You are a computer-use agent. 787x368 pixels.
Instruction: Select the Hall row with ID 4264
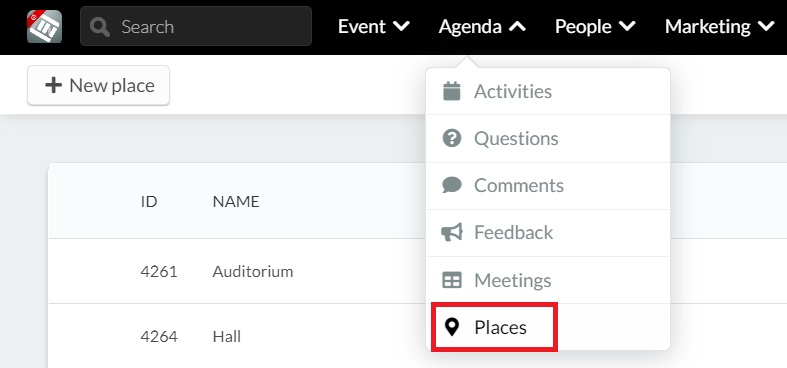coord(418,335)
